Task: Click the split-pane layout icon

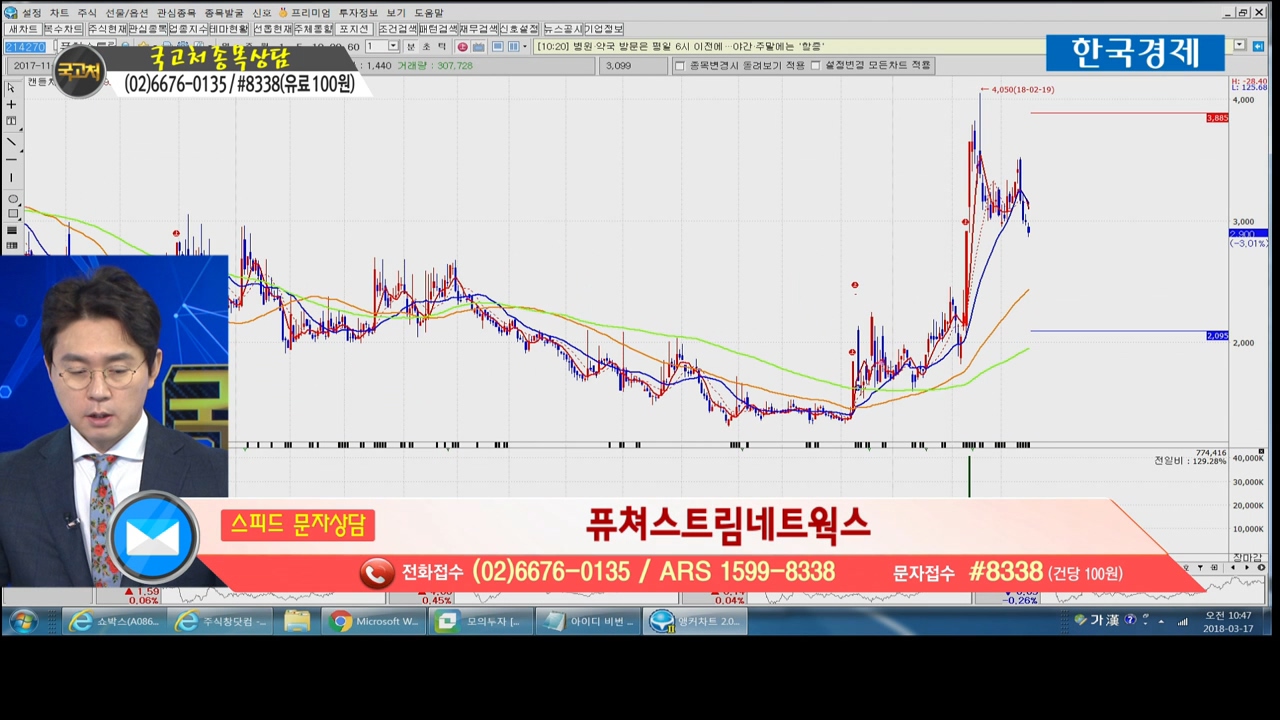Action: pos(513,47)
